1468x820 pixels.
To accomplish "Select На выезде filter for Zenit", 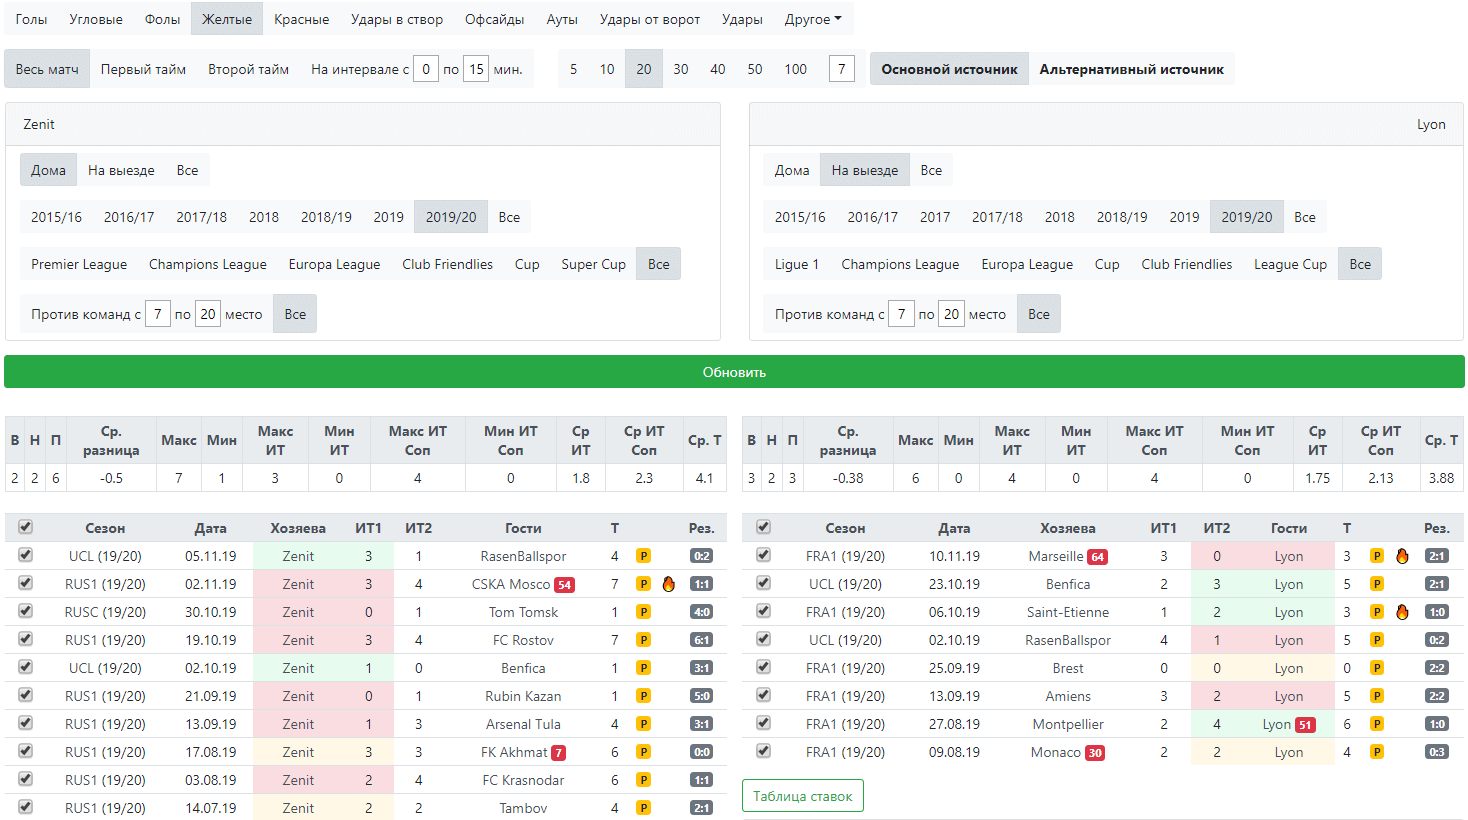I will coord(121,170).
